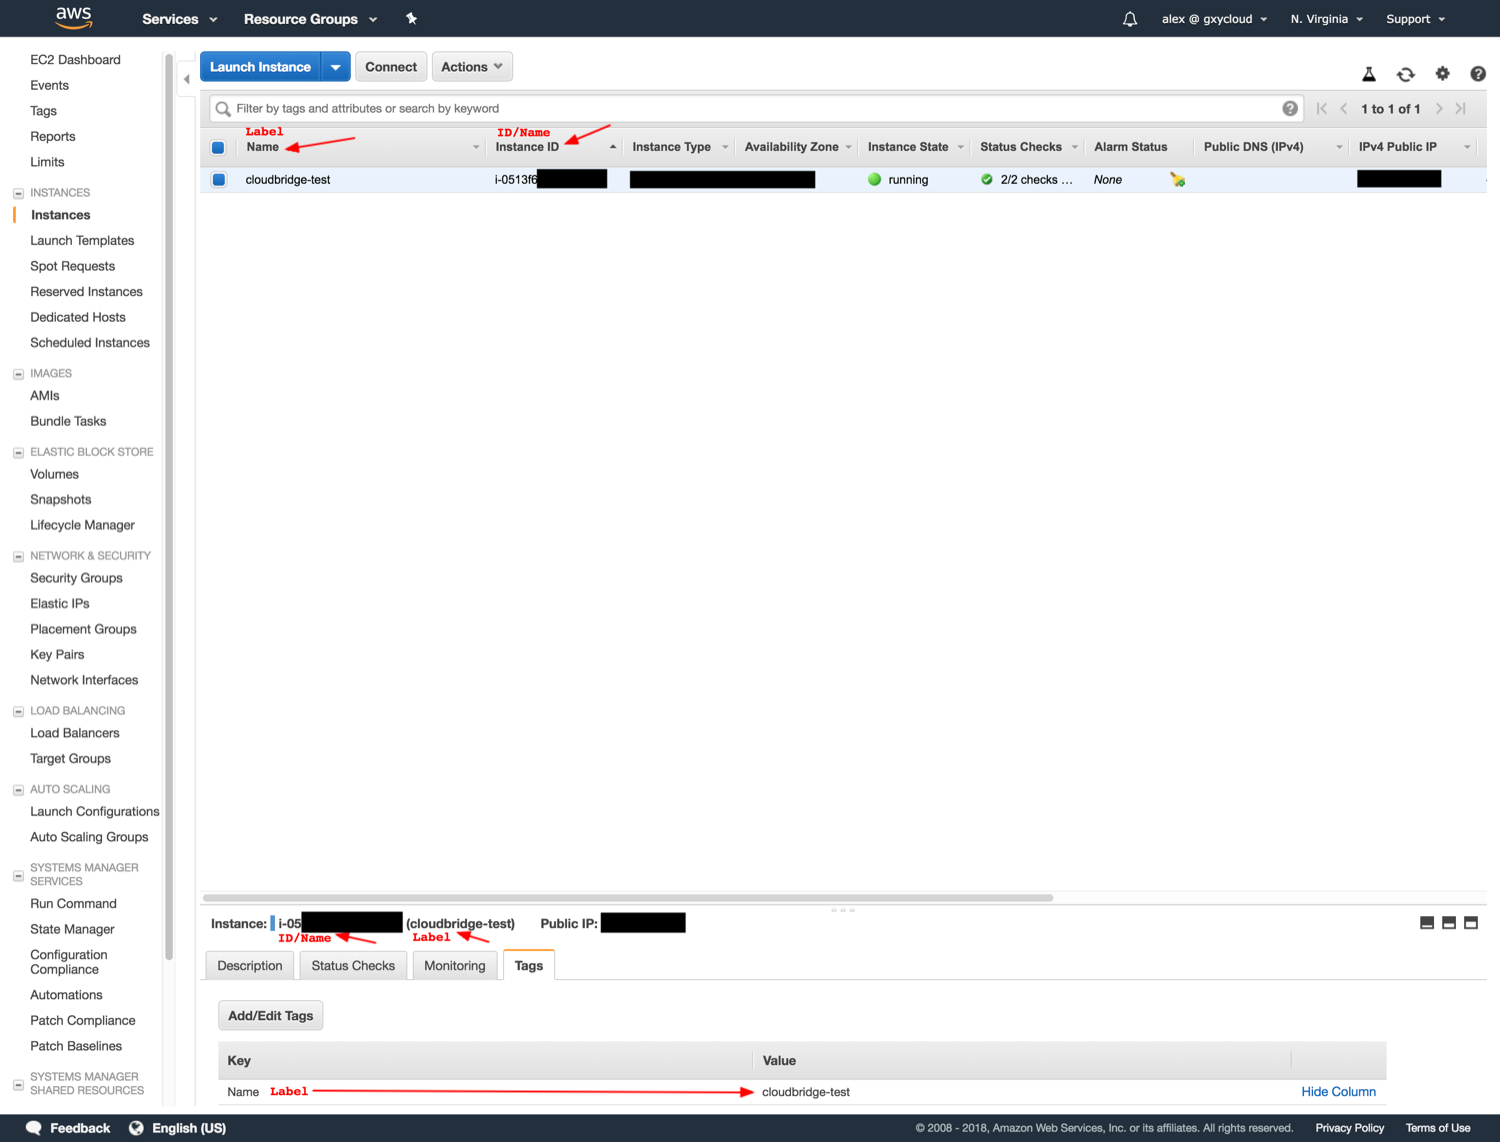The image size is (1500, 1142).
Task: Collapse the ELASTIC BLOCK STORE section
Action: 18,453
